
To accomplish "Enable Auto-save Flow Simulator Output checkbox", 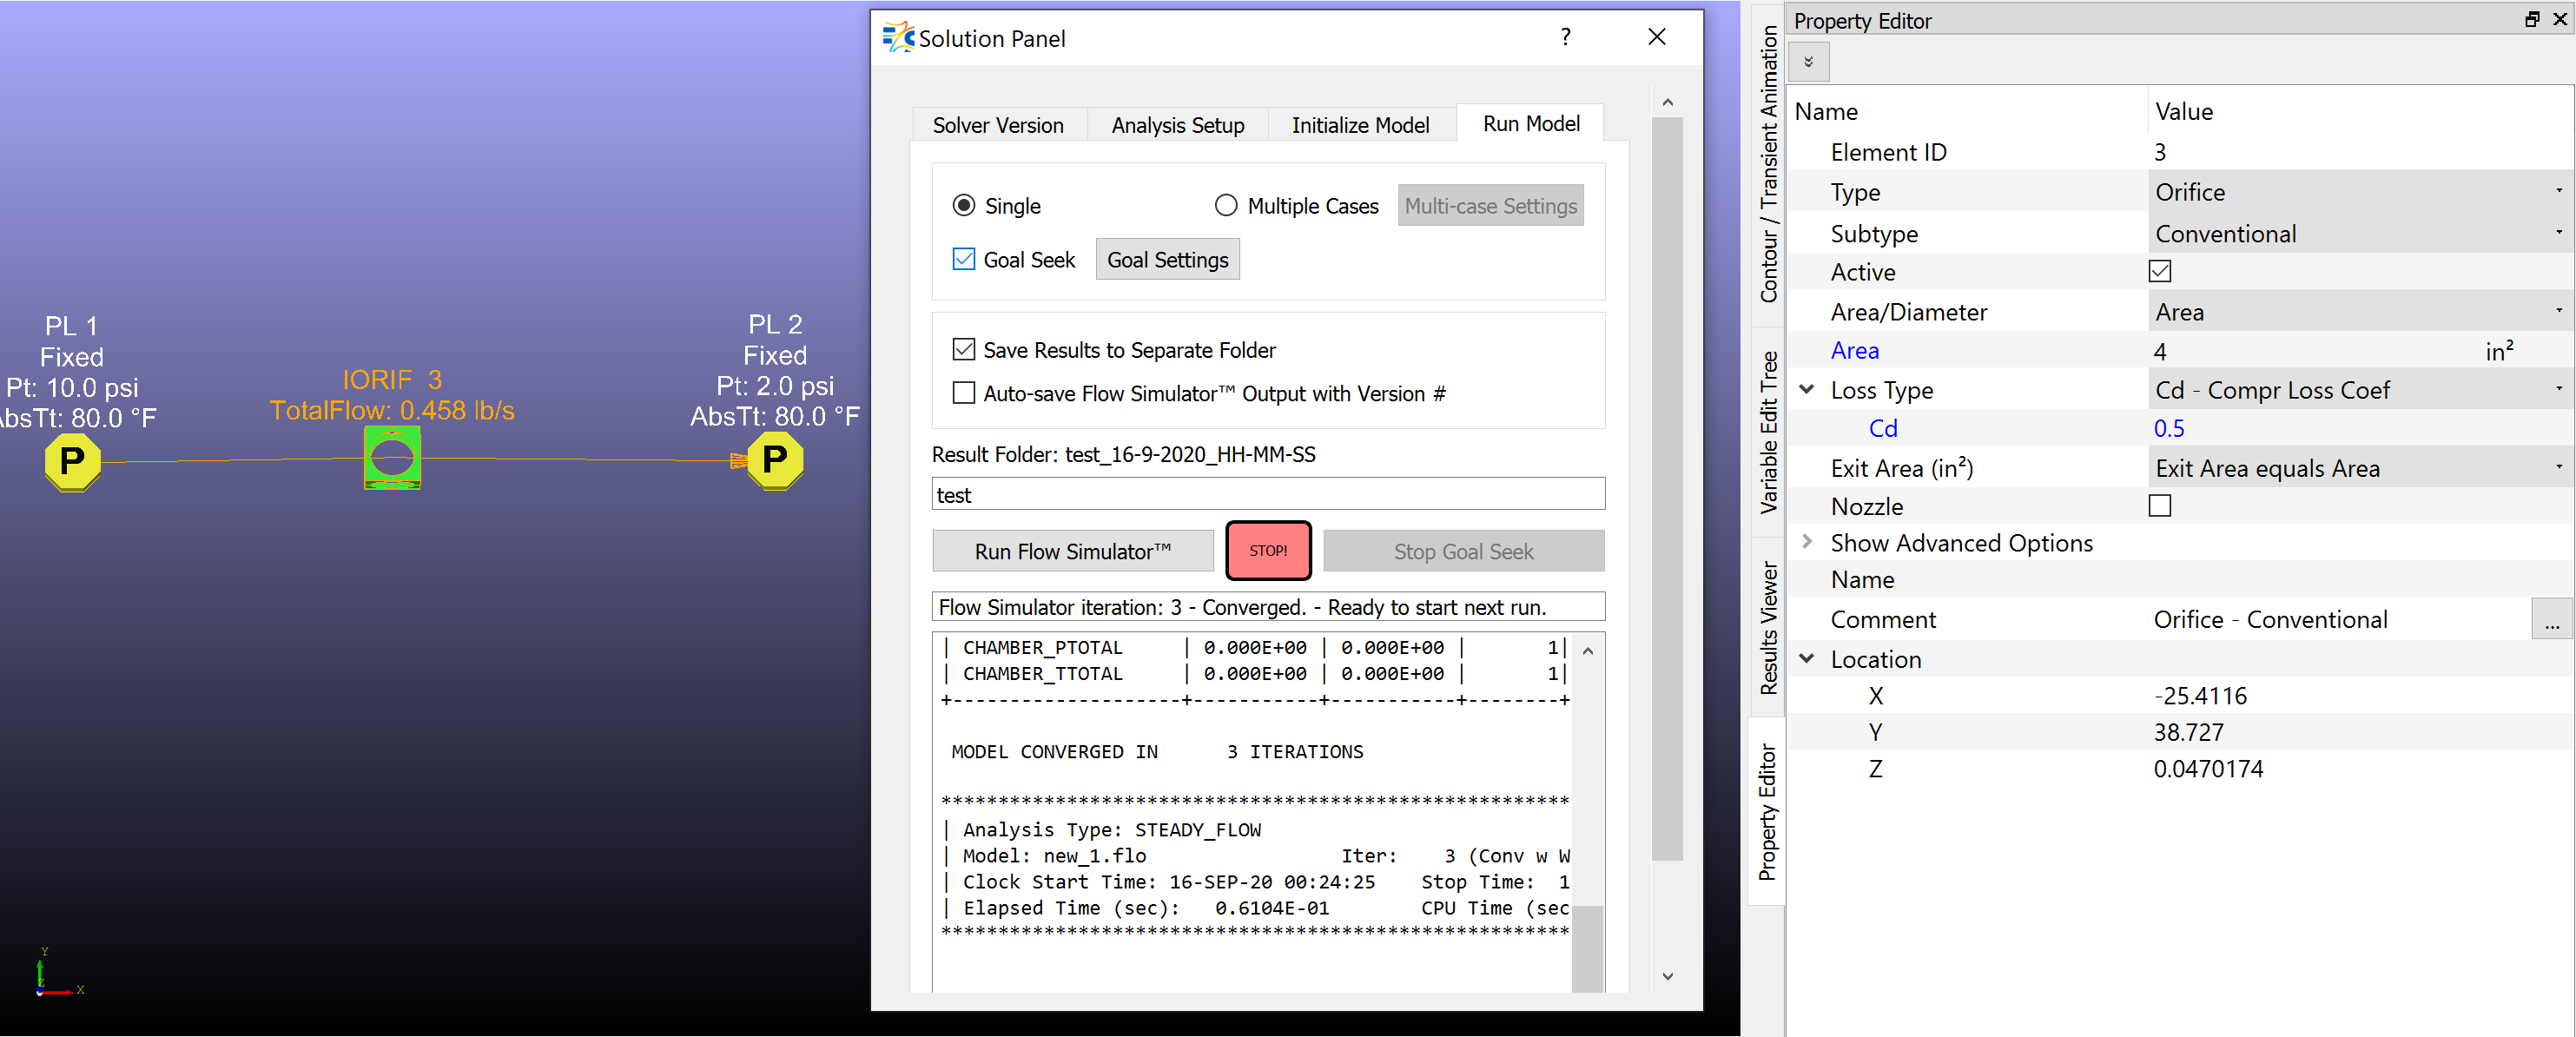I will (964, 393).
